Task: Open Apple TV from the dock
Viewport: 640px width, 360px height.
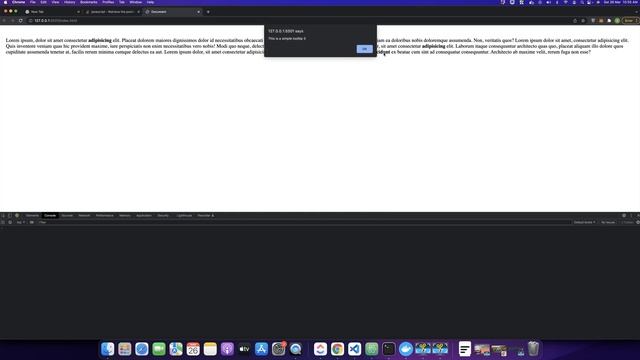Action: pos(244,349)
